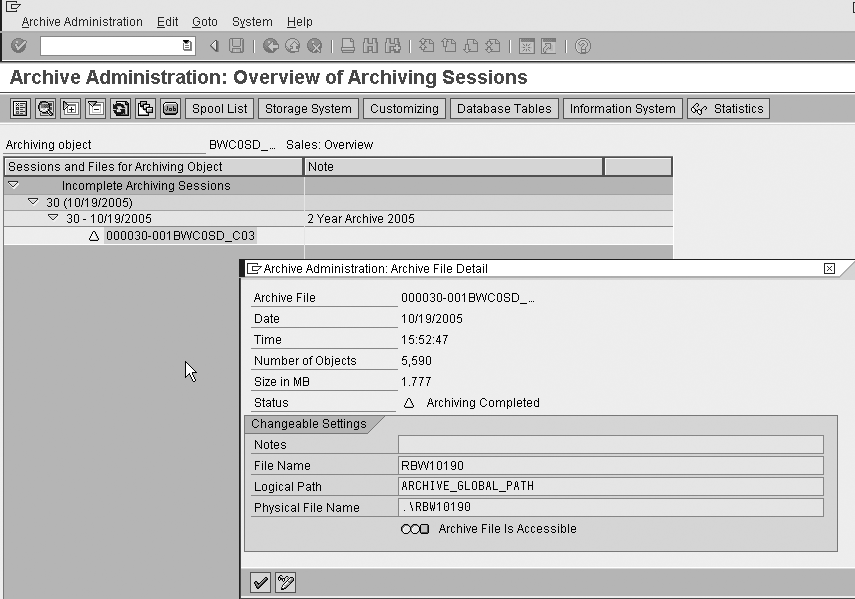The width and height of the screenshot is (855, 599).
Task: Click the 'Archive File Is Accessible' traffic light
Action: point(415,529)
